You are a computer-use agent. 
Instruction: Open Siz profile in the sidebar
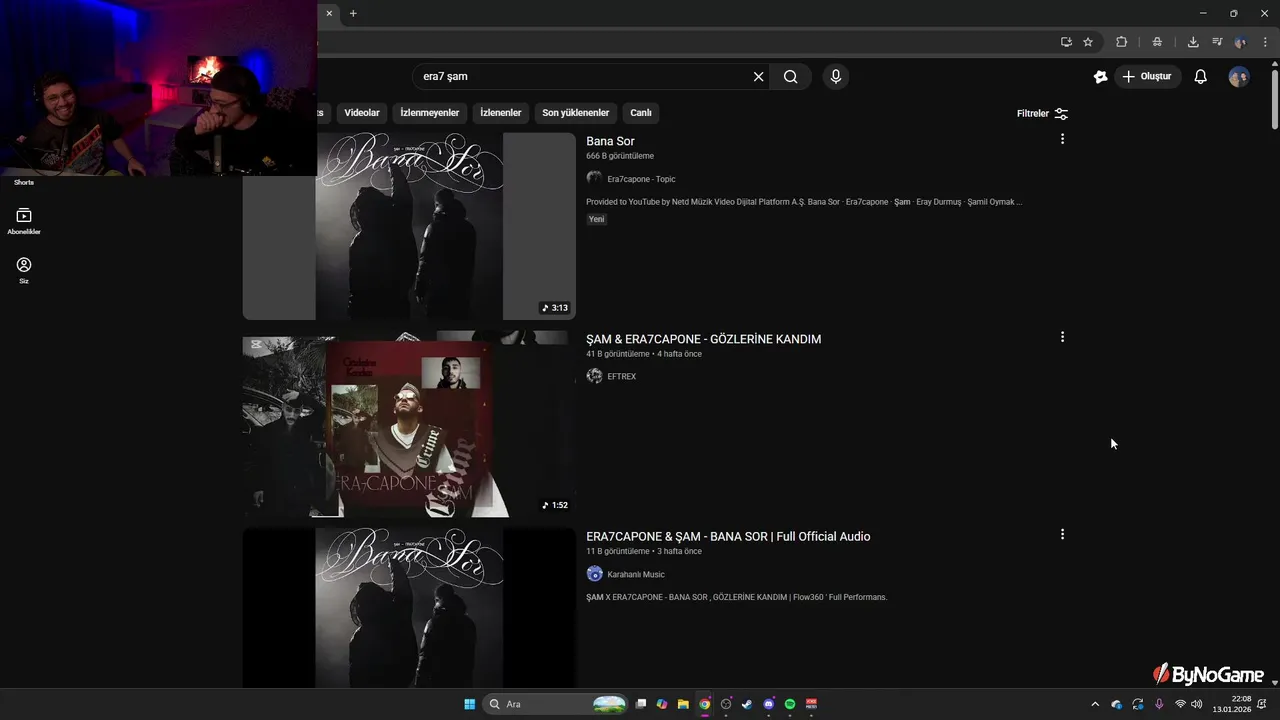pyautogui.click(x=24, y=271)
